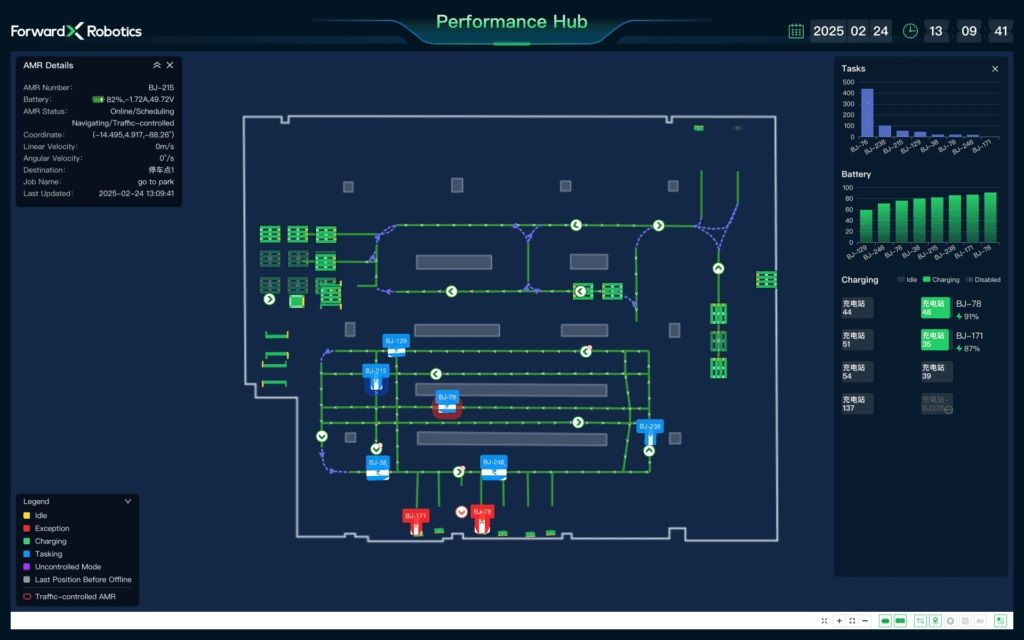Toggle the eye visibility icon in bottom toolbar

[x=980, y=621]
